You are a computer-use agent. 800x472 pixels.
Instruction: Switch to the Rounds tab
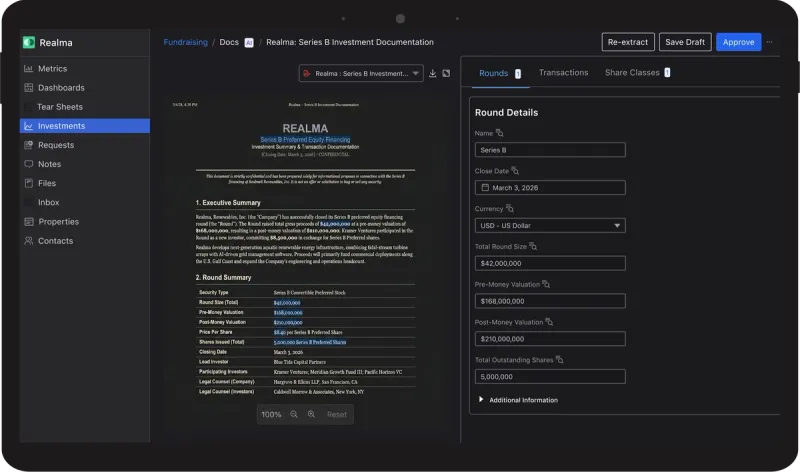tap(500, 73)
